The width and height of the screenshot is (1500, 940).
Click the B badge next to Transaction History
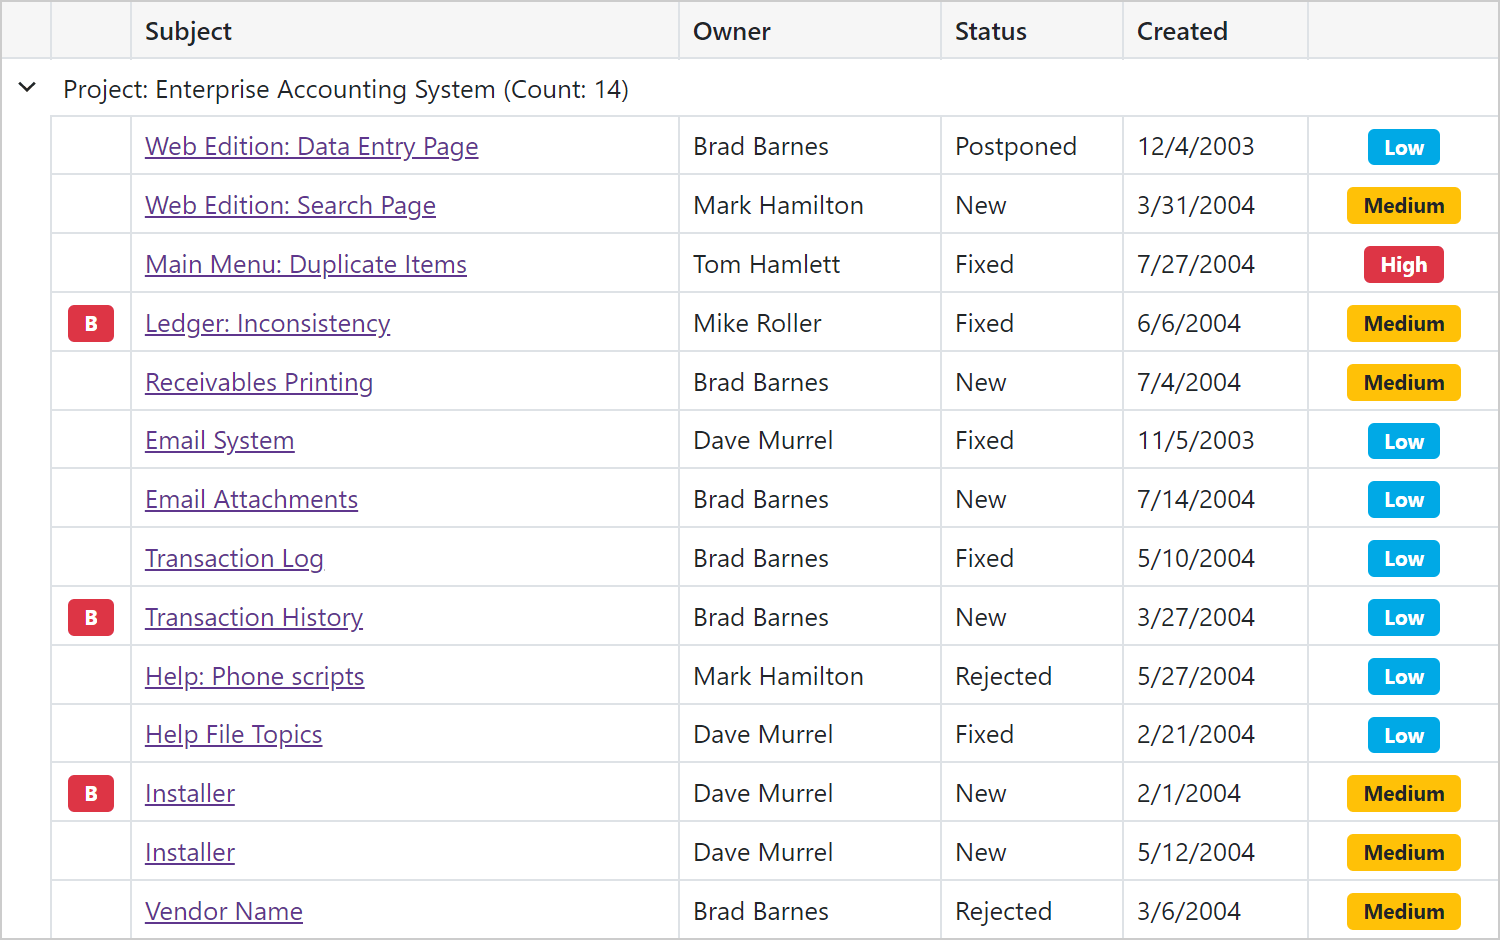[90, 617]
